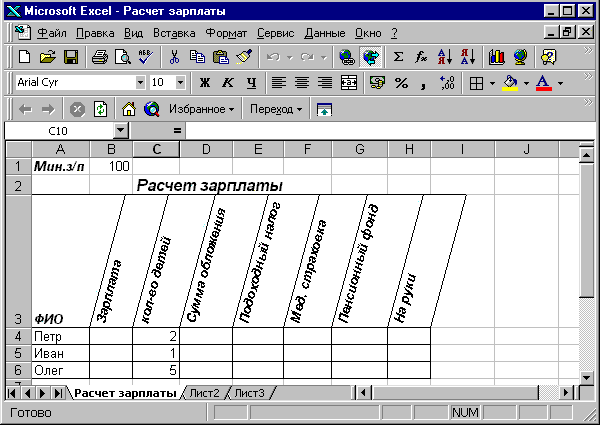Click the formula bar equals button
600x425 pixels.
(177, 131)
